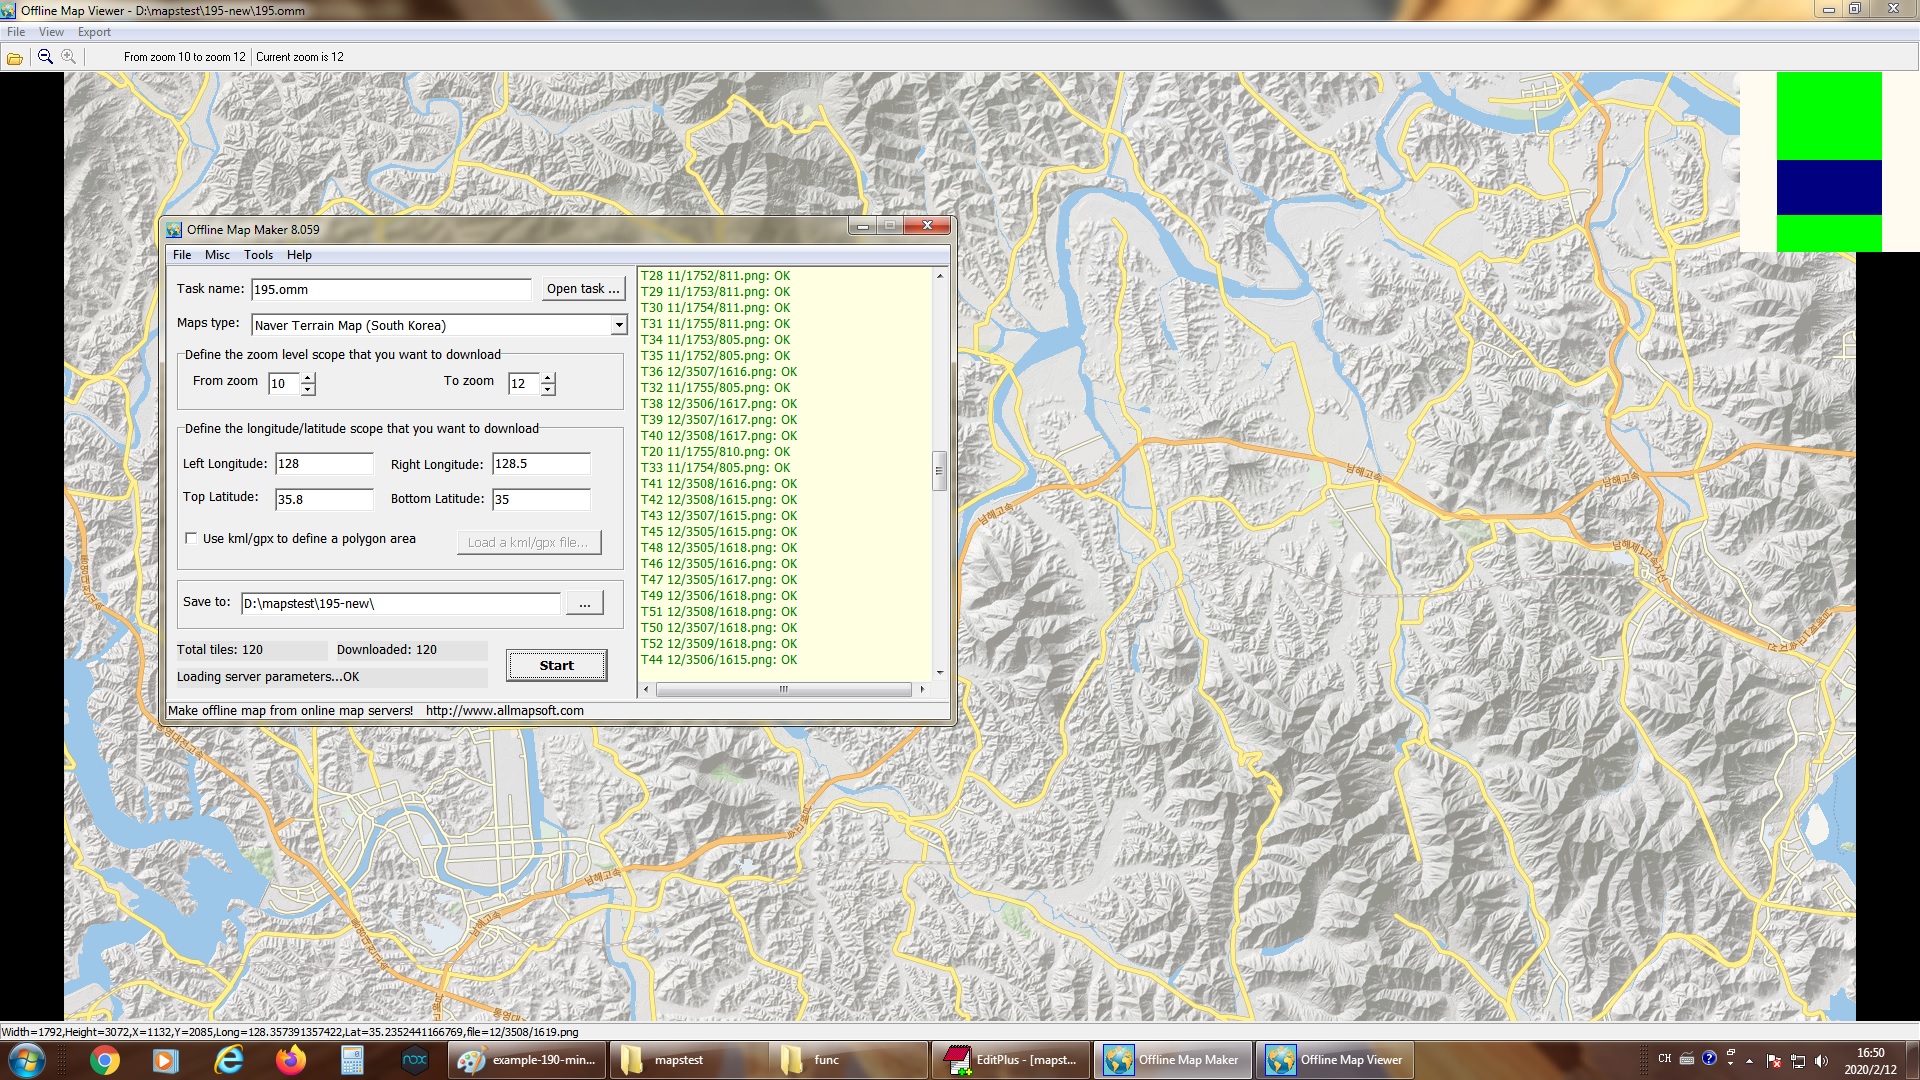Screen dimensions: 1920x1080
Task: Click the CH input language indicator
Action: pos(1664,1058)
